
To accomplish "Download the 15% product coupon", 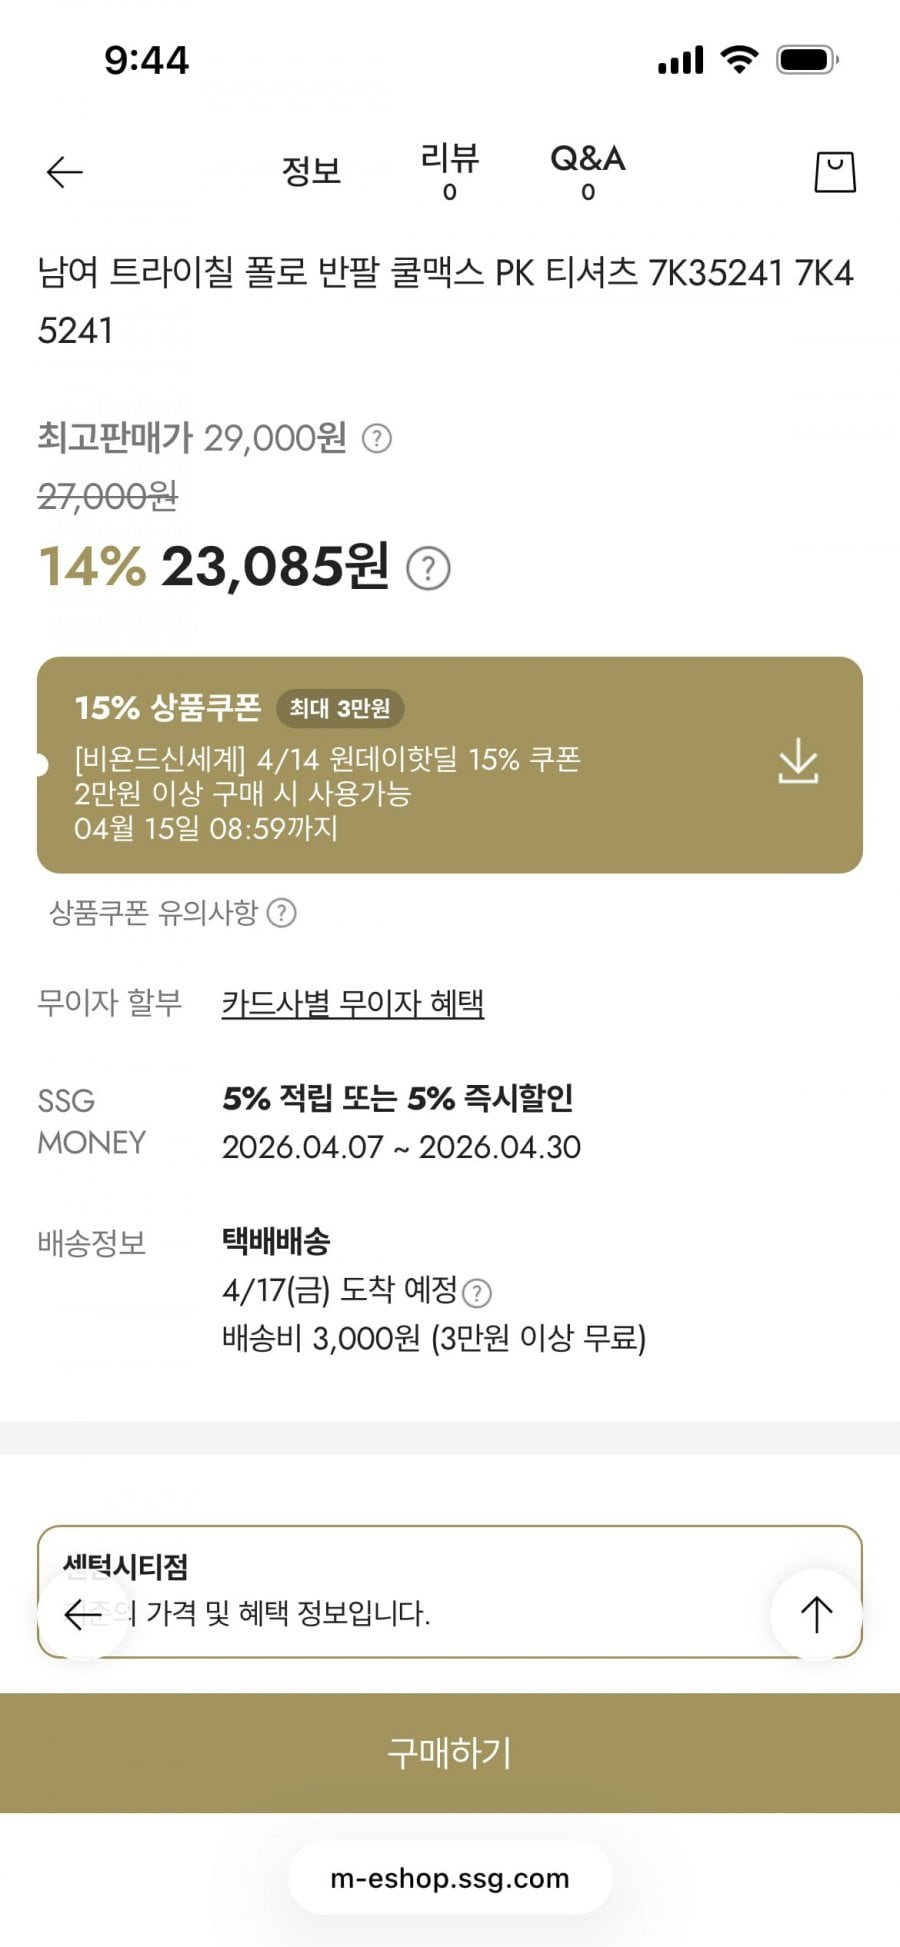I will point(798,762).
